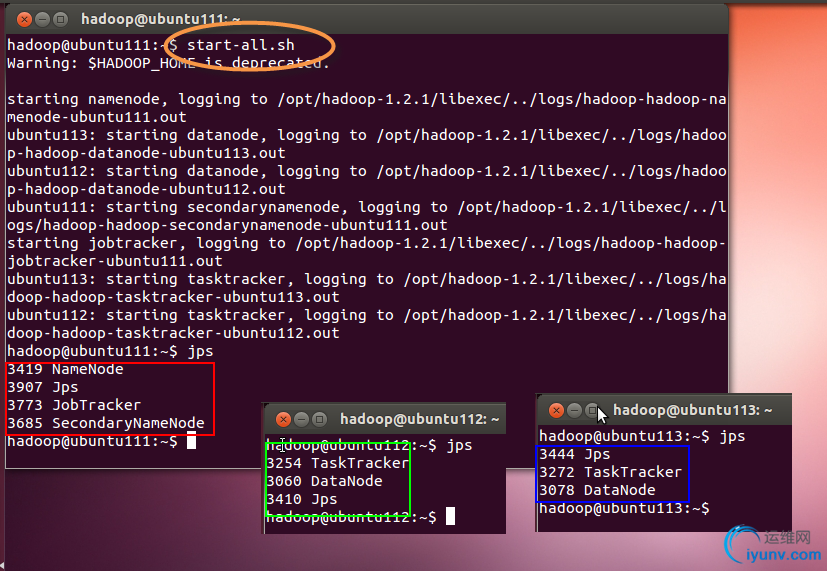
Task: Click the $HADOOP_HOME deprecated warning line
Action: tap(168, 63)
